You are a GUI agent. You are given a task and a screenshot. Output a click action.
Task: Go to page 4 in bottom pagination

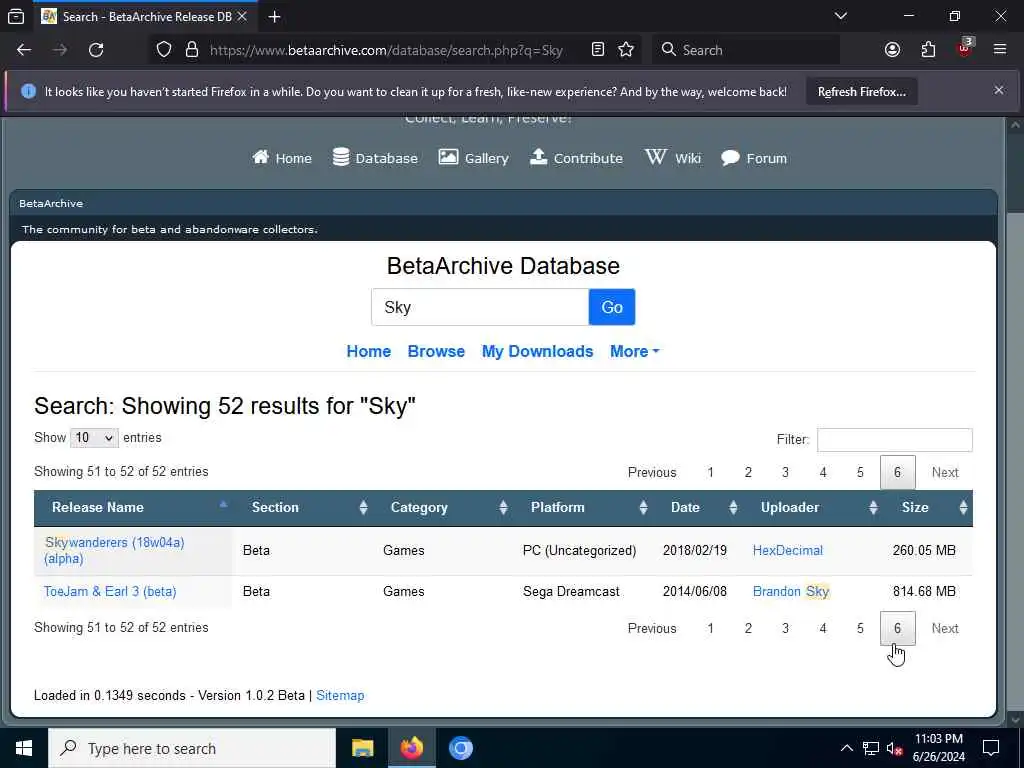823,628
